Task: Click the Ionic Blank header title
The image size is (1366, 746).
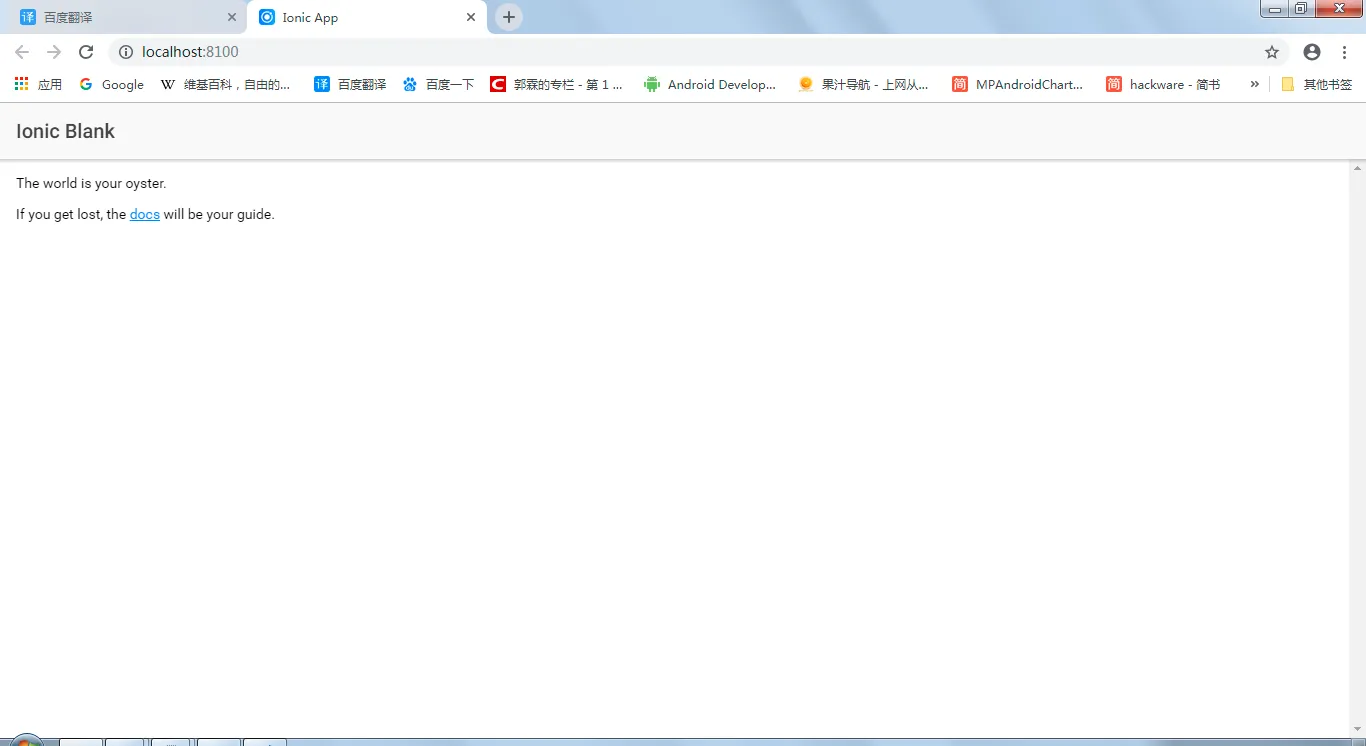Action: (65, 131)
